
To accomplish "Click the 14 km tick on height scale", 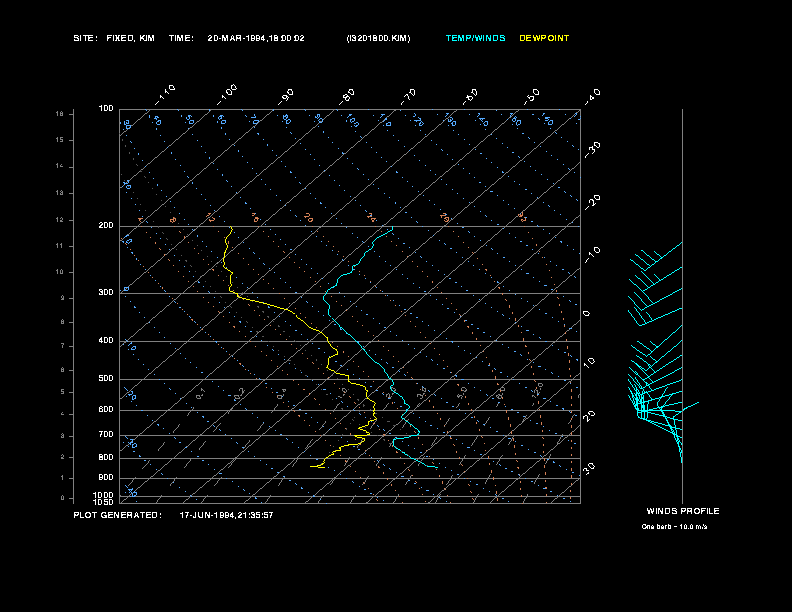I will (60, 166).
